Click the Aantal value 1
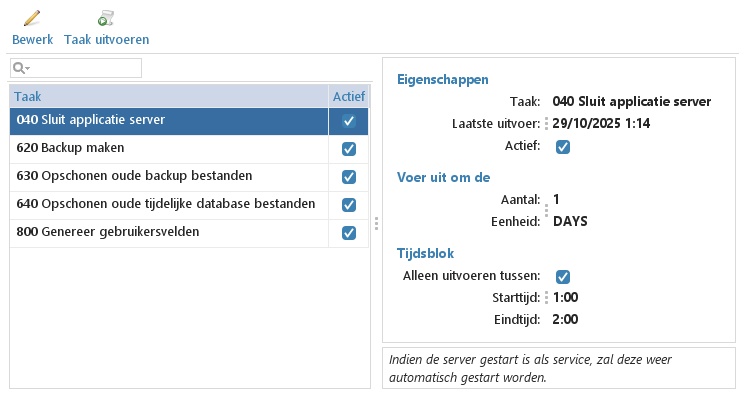This screenshot has height=394, width=744. 556,199
